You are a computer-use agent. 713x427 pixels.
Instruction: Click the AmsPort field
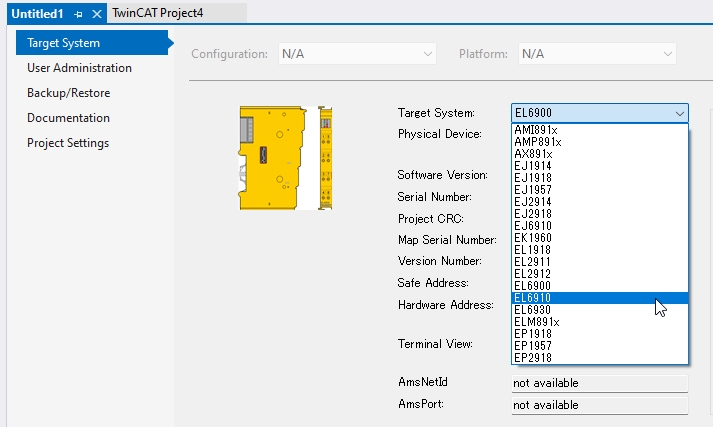pos(600,405)
